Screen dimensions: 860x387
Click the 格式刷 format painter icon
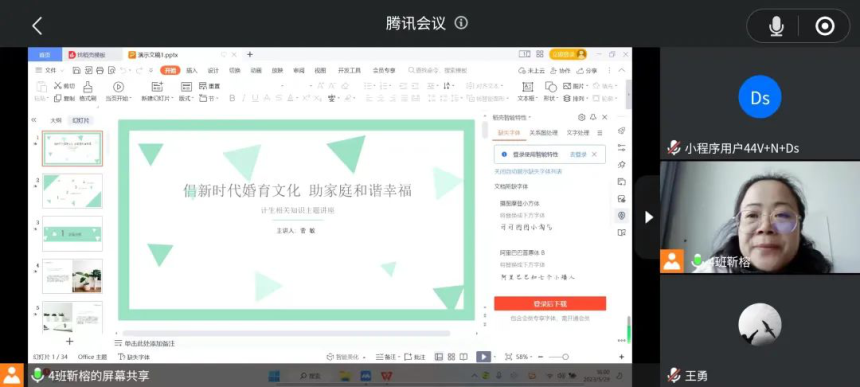[x=88, y=92]
